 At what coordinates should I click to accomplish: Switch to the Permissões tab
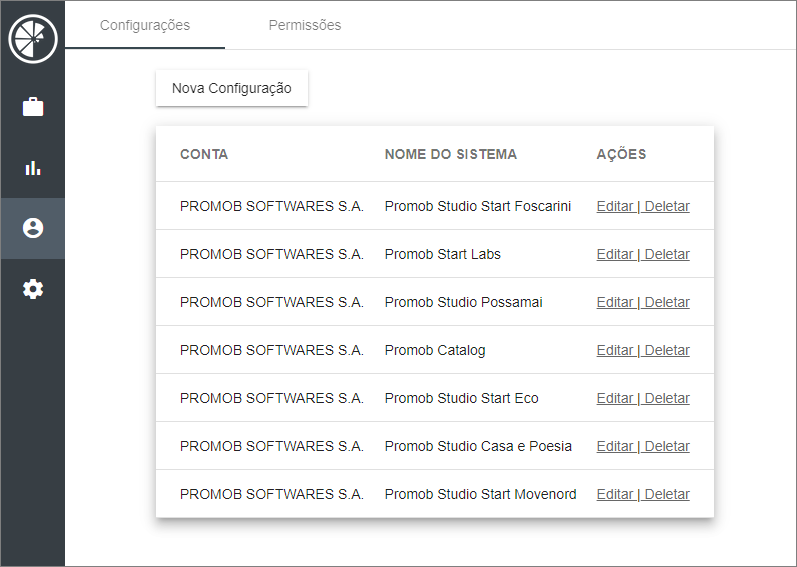pyautogui.click(x=304, y=25)
